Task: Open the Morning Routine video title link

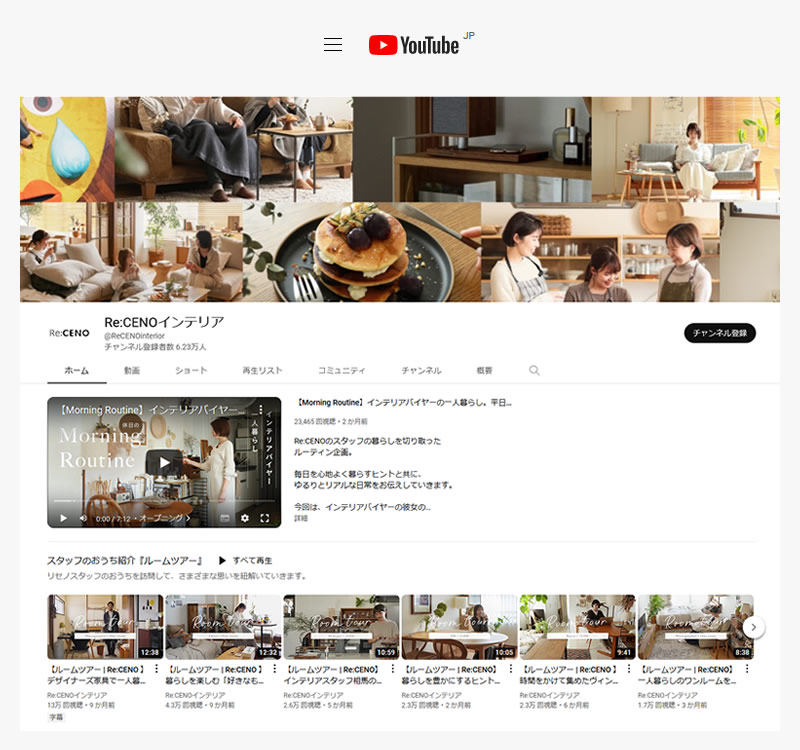Action: click(404, 403)
